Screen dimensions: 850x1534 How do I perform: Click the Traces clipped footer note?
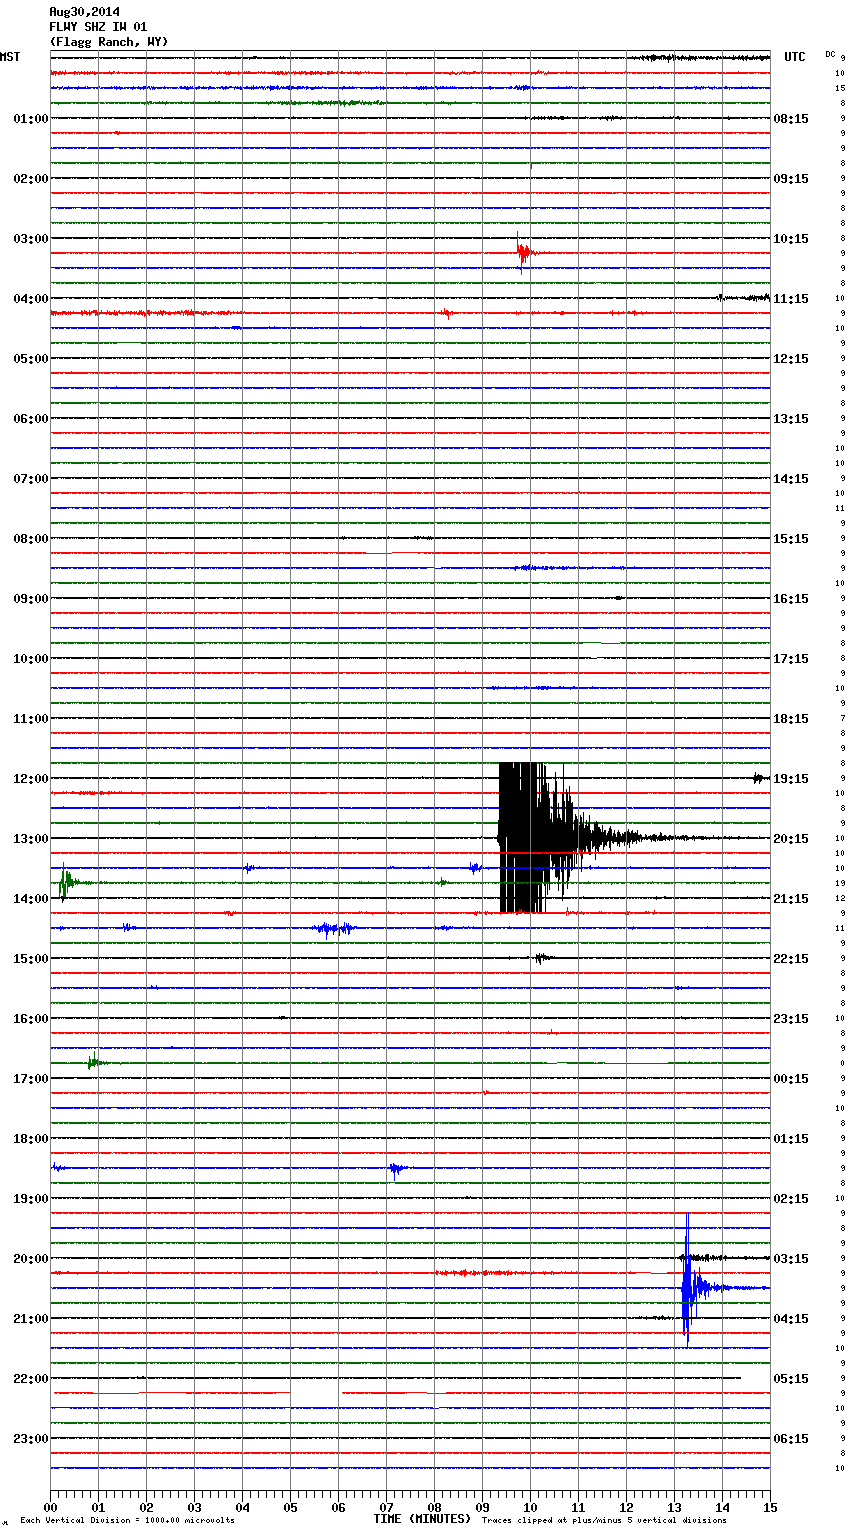pos(604,1521)
